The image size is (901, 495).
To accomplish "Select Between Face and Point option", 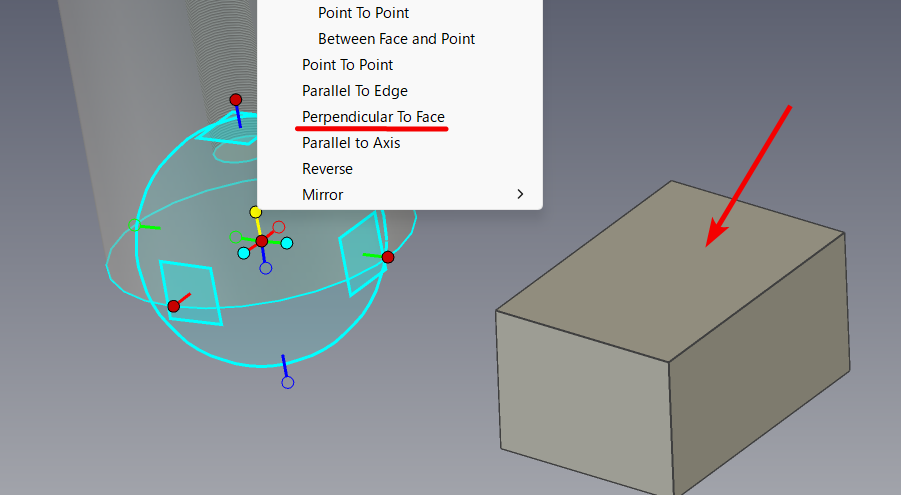I will coord(396,39).
